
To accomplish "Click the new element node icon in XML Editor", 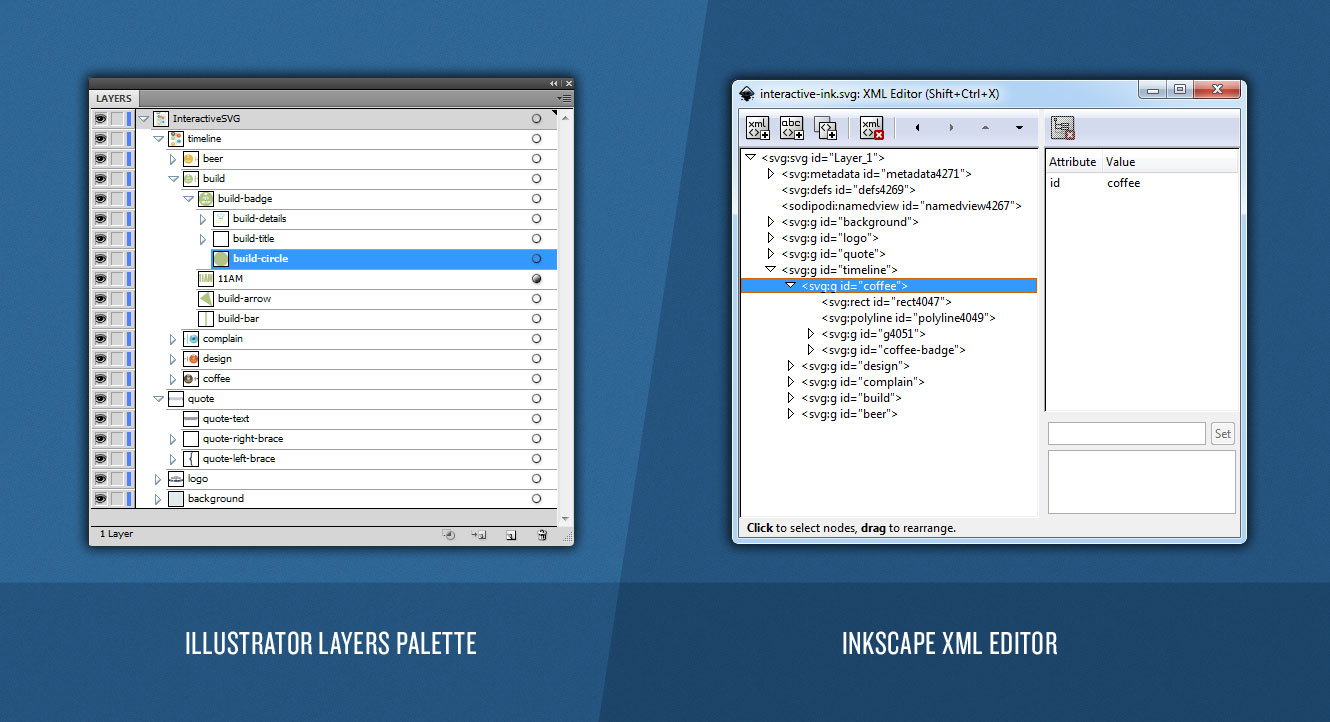I will click(x=758, y=128).
